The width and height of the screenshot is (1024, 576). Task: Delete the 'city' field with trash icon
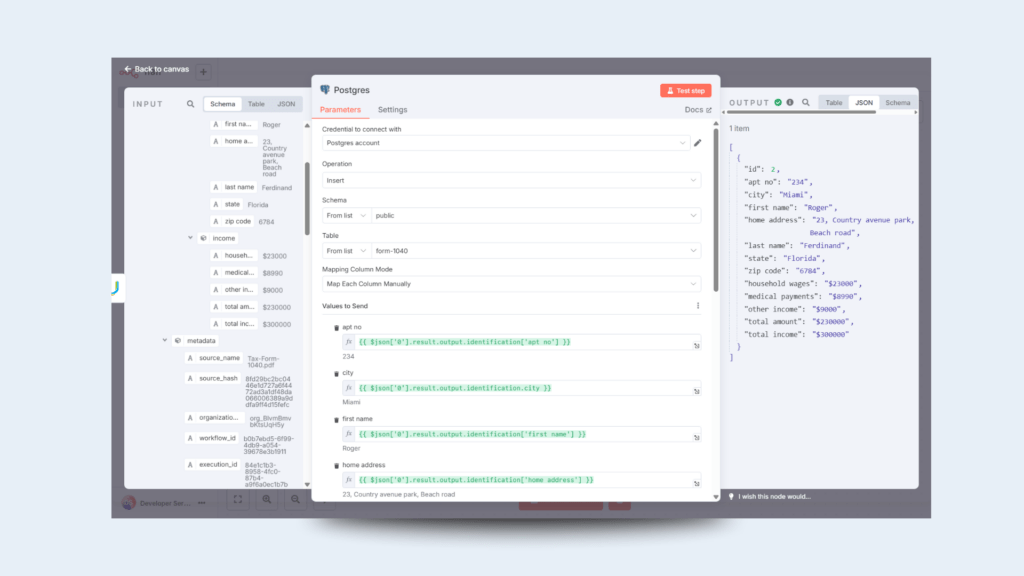[336, 373]
